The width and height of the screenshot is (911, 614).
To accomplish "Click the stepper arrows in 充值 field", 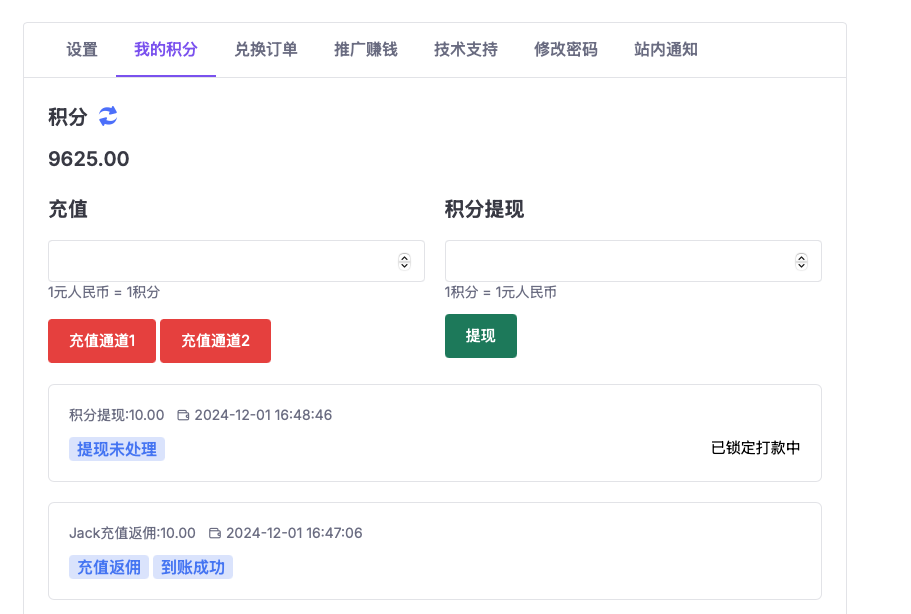I will coord(404,261).
